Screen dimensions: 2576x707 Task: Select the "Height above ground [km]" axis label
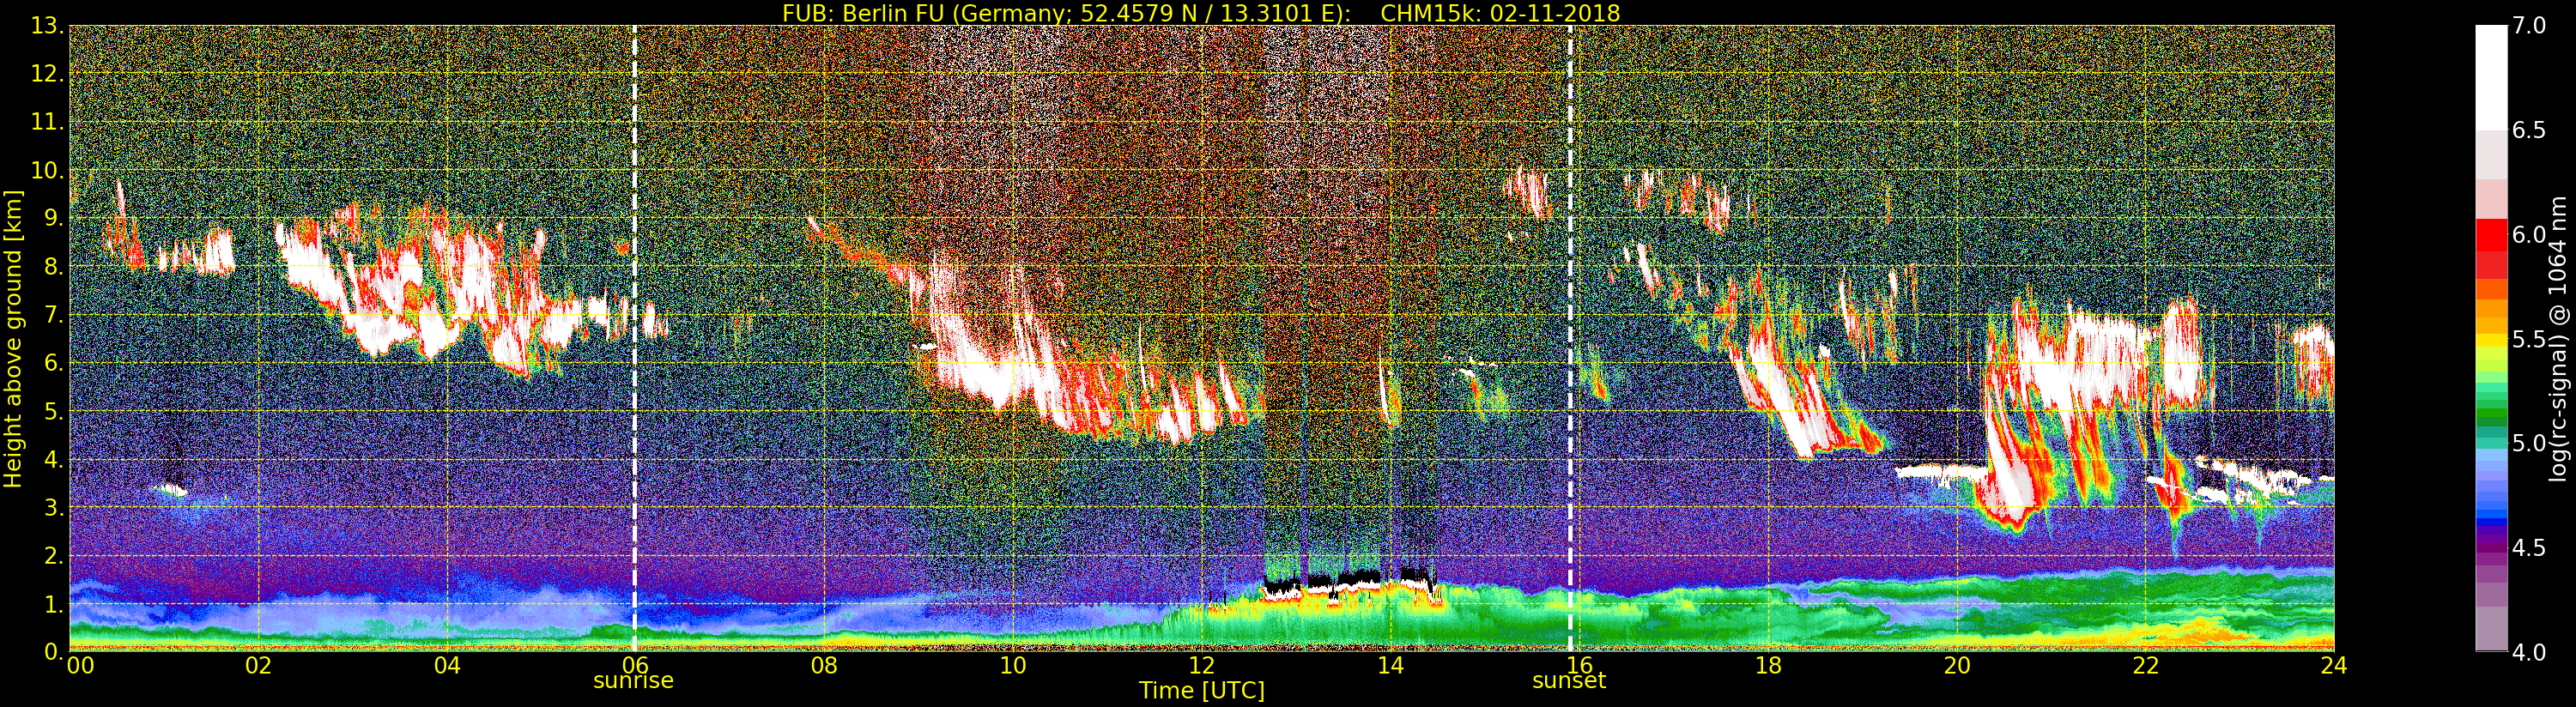click(x=13, y=338)
